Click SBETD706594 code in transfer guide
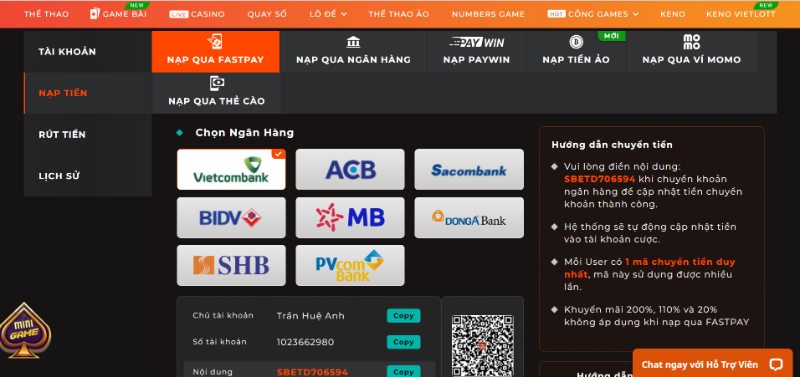This screenshot has height=377, width=800. [x=599, y=179]
